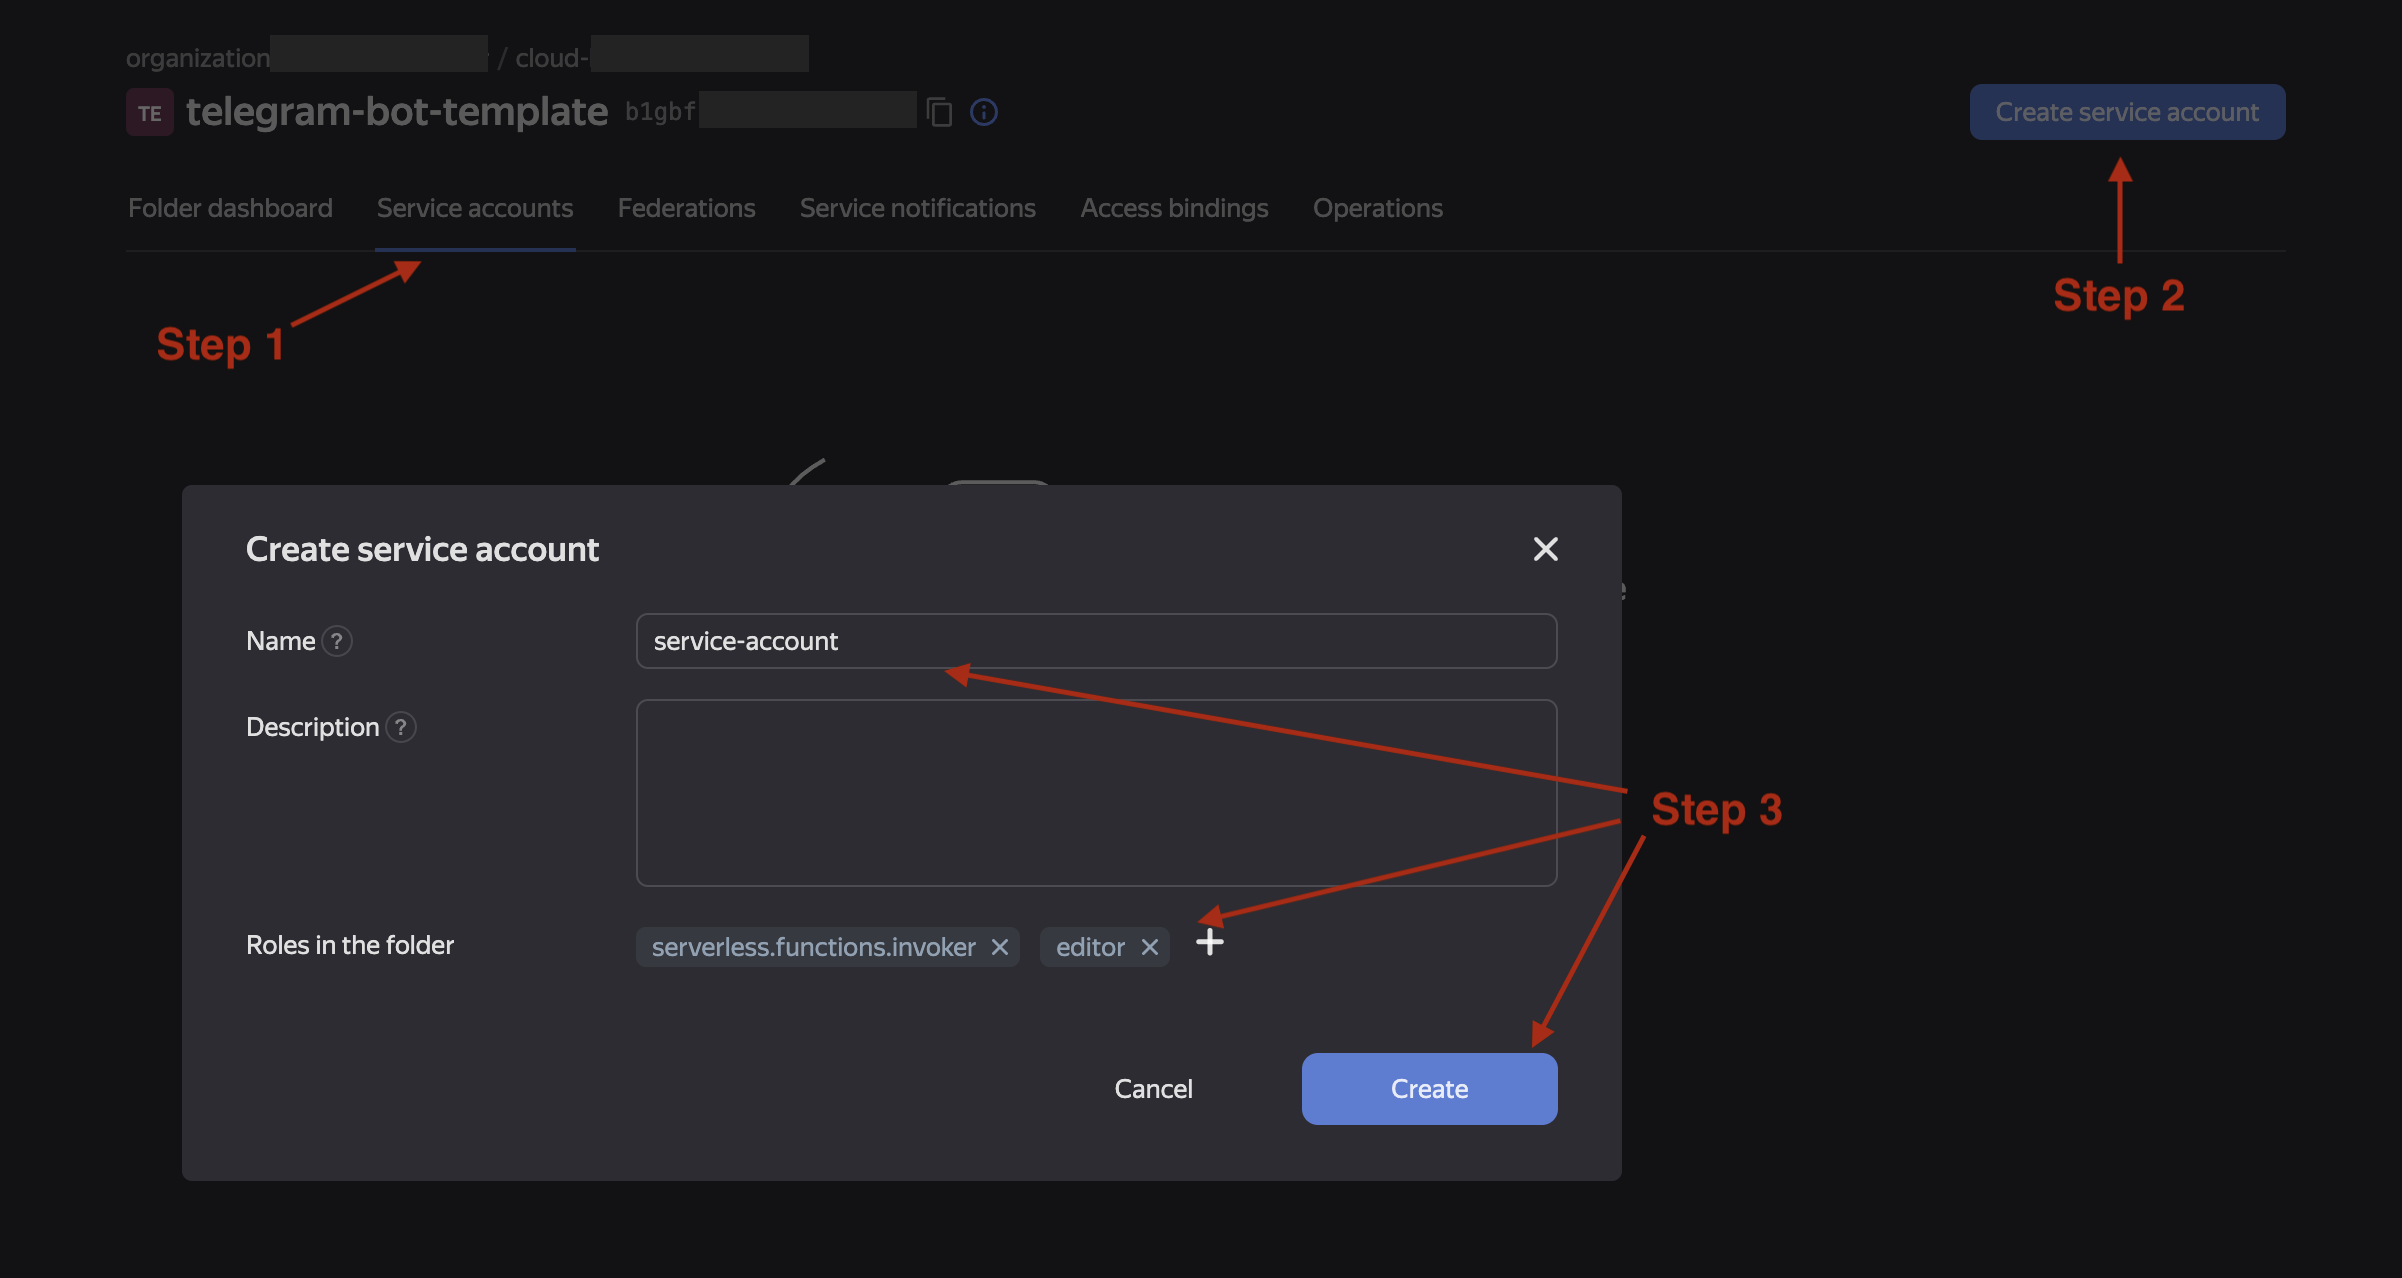This screenshot has width=2402, height=1278.
Task: Add a role with plus icon
Action: pyautogui.click(x=1209, y=942)
